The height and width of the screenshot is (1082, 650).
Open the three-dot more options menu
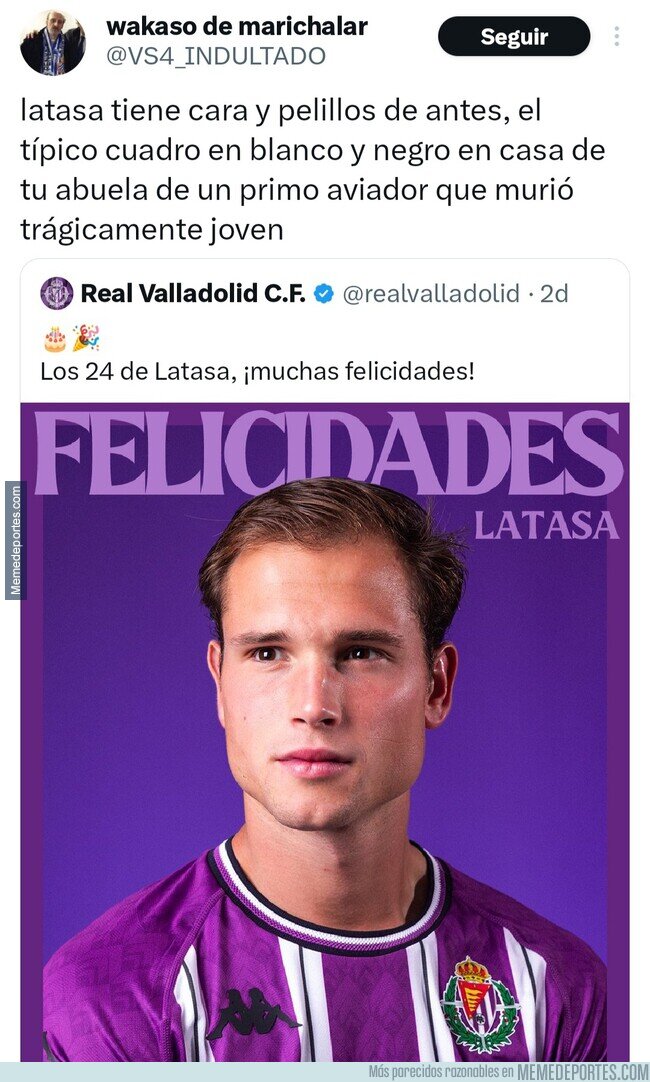click(x=616, y=37)
